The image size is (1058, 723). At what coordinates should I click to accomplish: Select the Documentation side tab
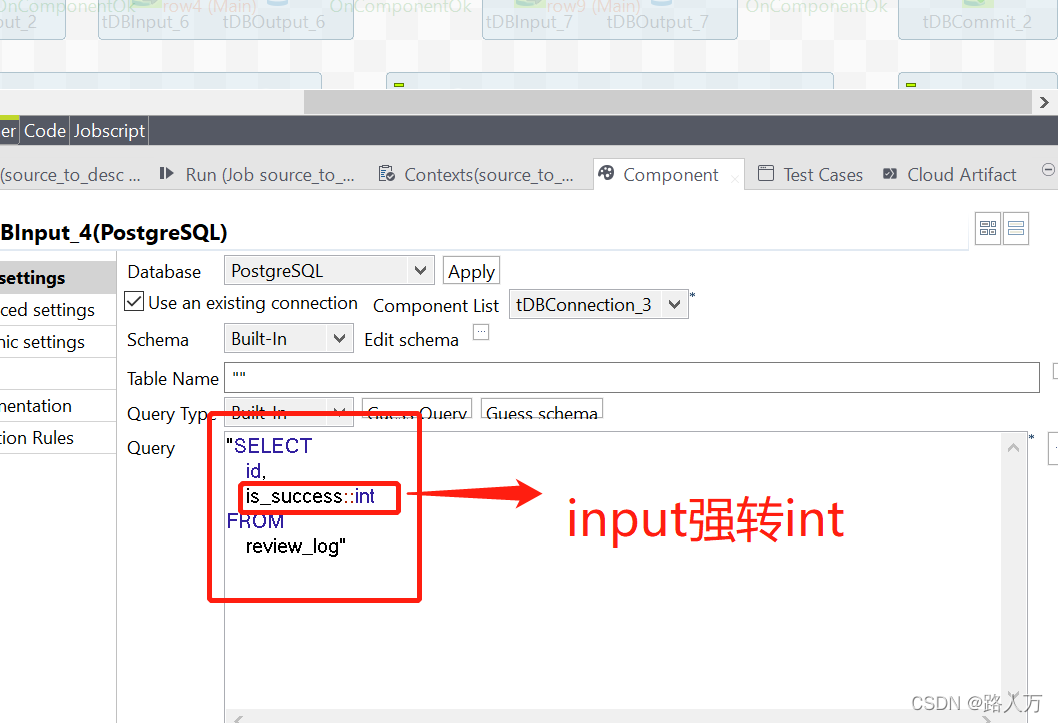pos(58,406)
